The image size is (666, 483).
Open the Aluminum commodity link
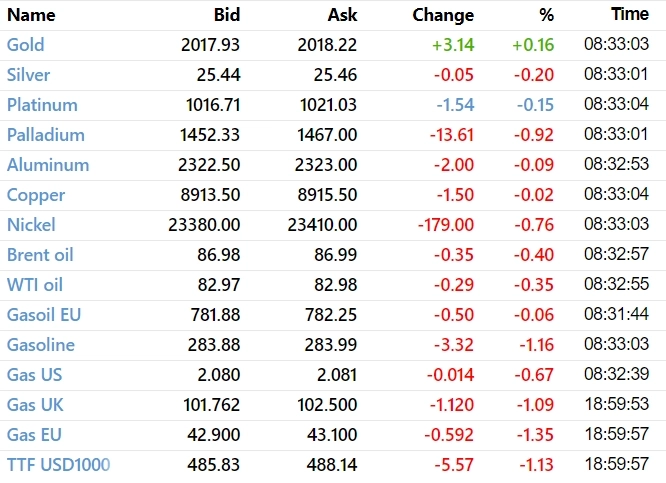47,165
